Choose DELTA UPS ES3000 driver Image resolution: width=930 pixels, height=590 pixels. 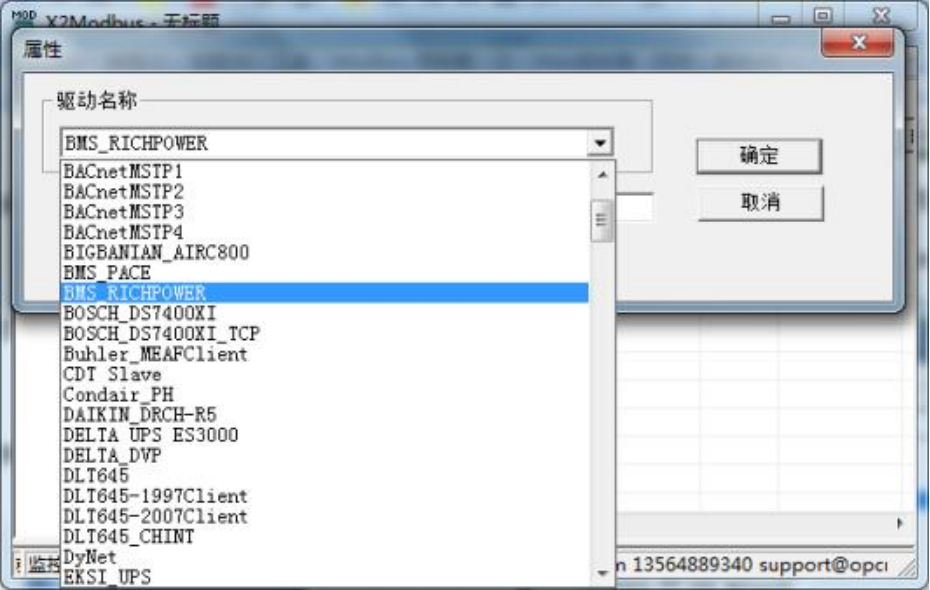(x=324, y=435)
